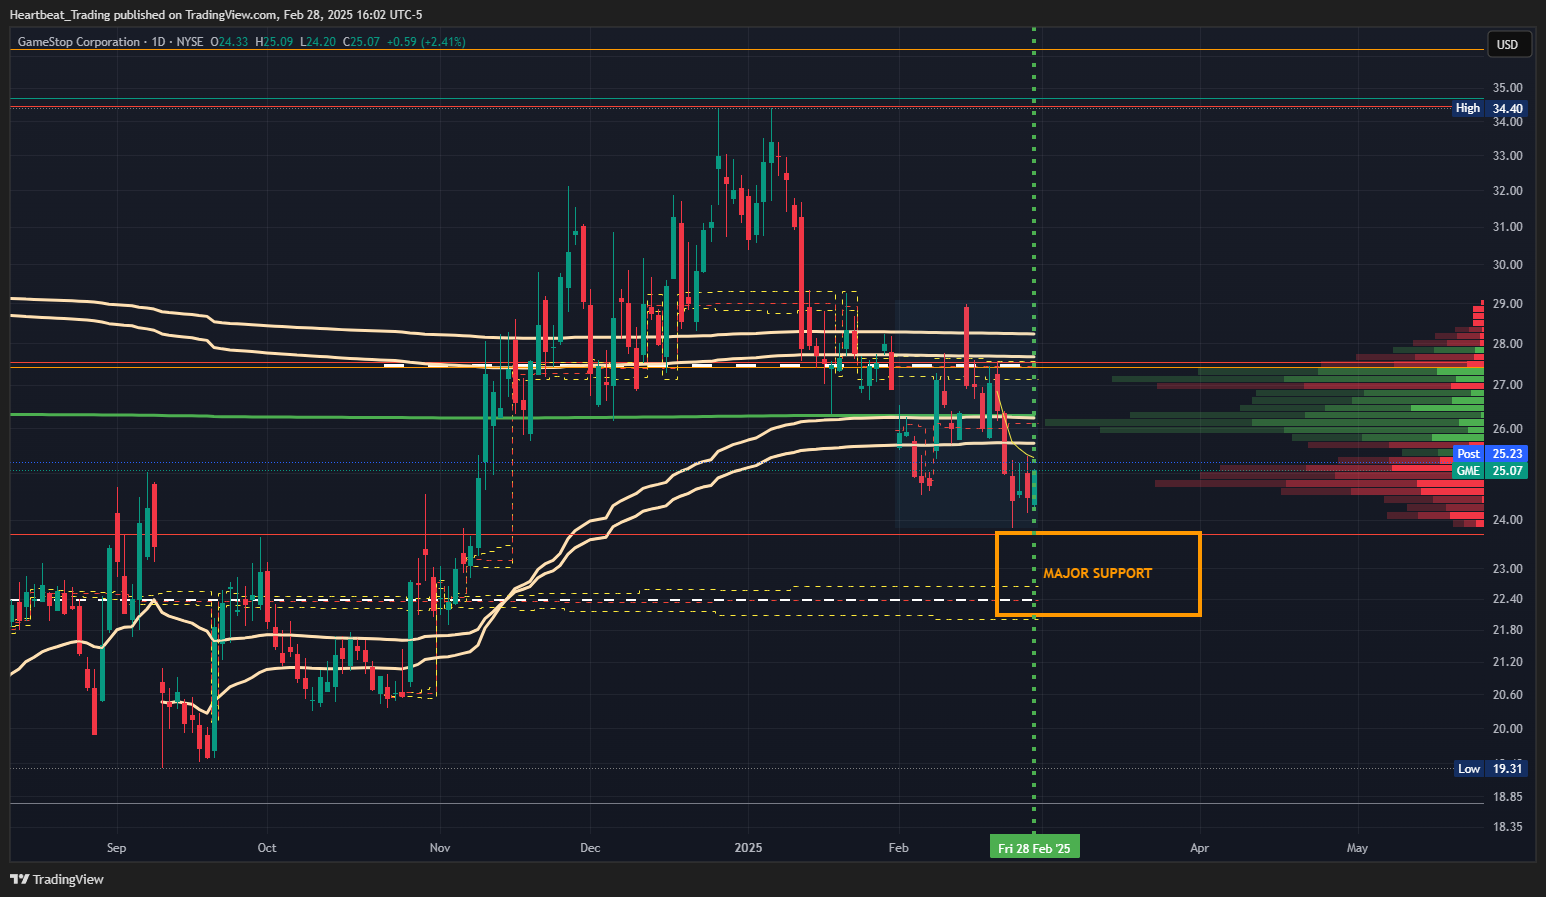Image resolution: width=1546 pixels, height=897 pixels.
Task: Click the Fri 28 Feb '25 date marker
Action: tap(1034, 848)
